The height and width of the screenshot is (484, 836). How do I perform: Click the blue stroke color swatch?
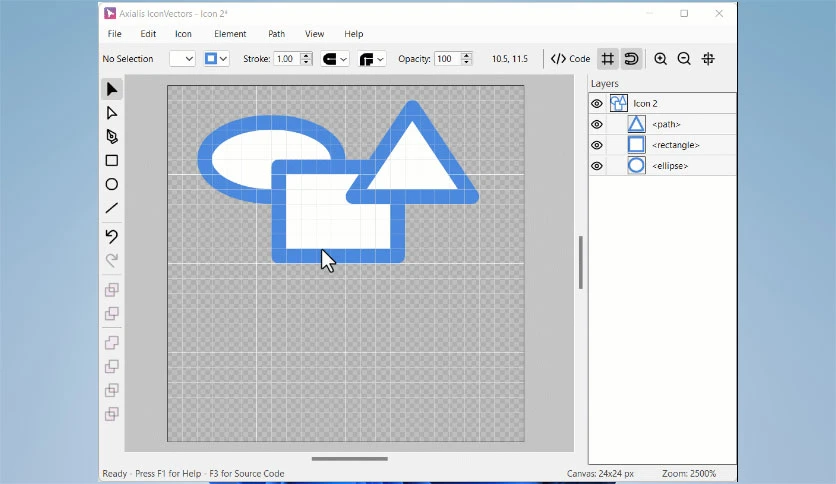pyautogui.click(x=211, y=59)
